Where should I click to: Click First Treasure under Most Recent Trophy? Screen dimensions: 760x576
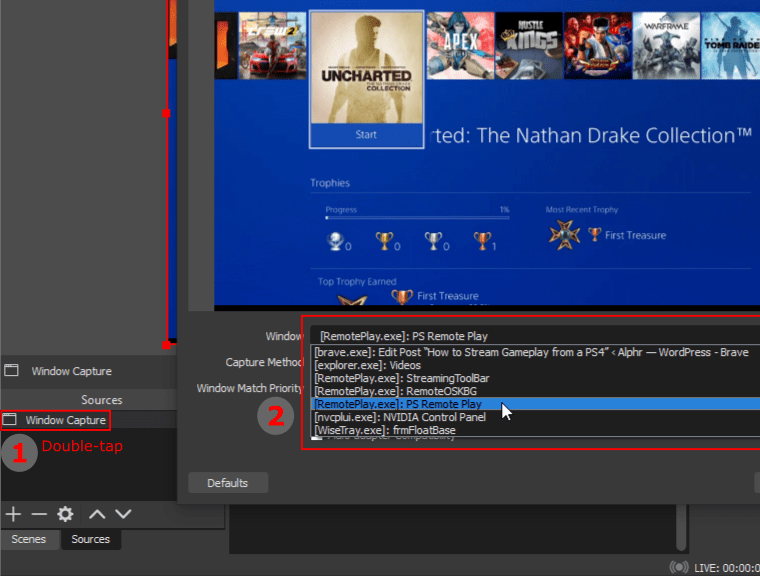click(635, 235)
